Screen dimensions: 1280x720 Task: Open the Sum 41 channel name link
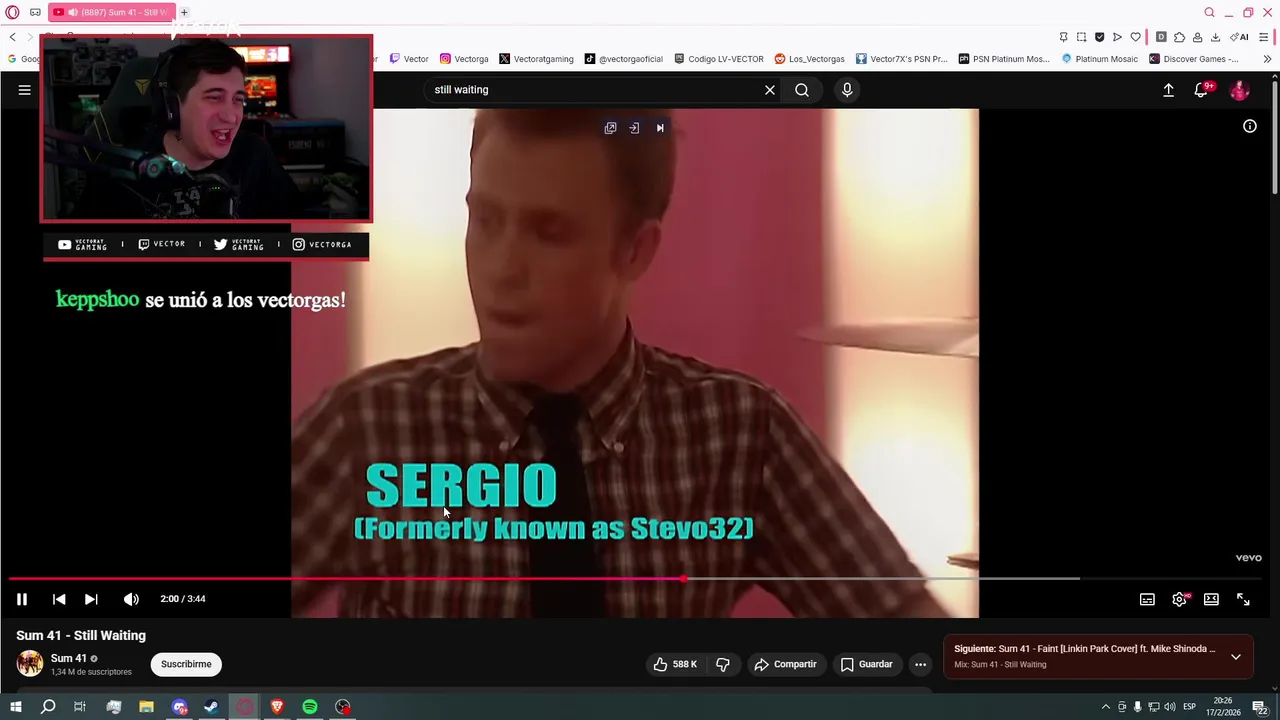pos(69,658)
